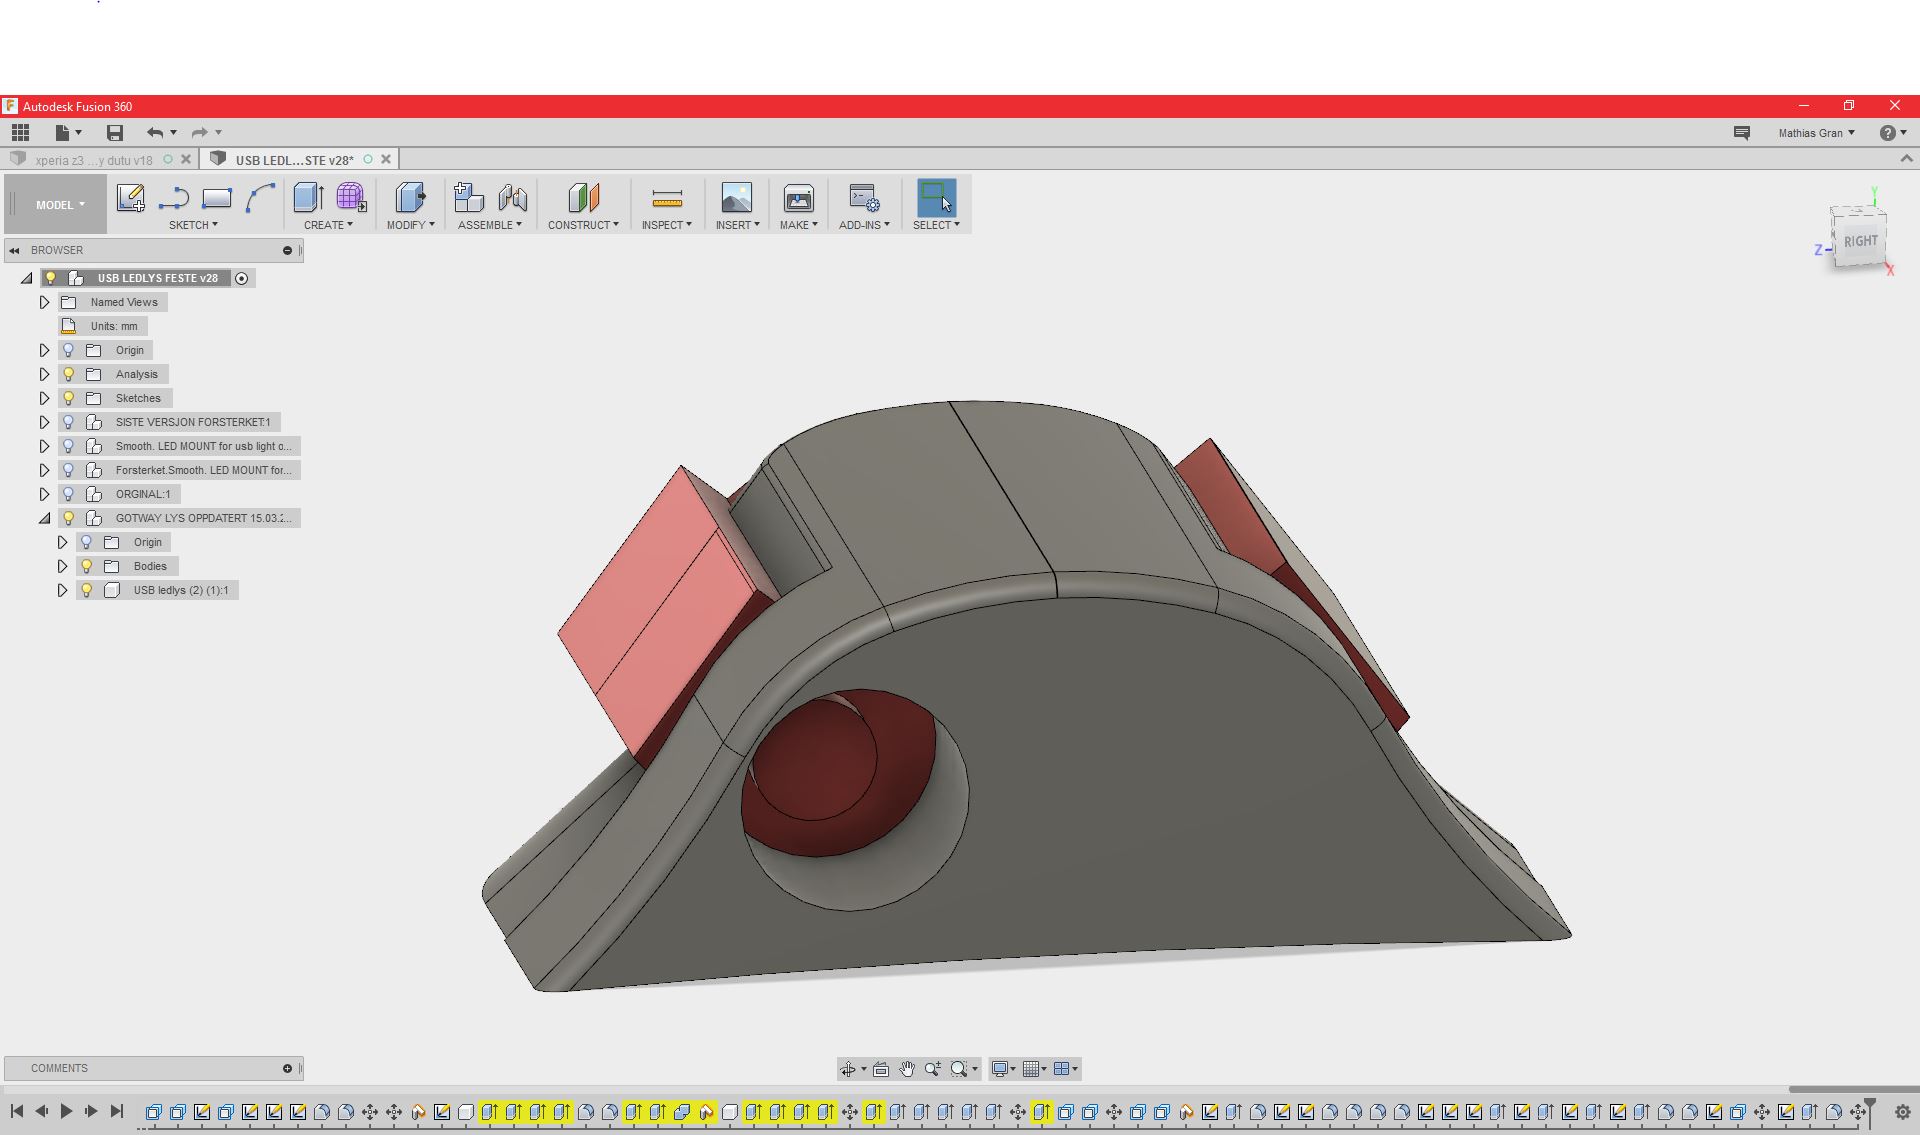Click the Redo arrow
Viewport: 1920px width, 1135px height.
pos(199,132)
